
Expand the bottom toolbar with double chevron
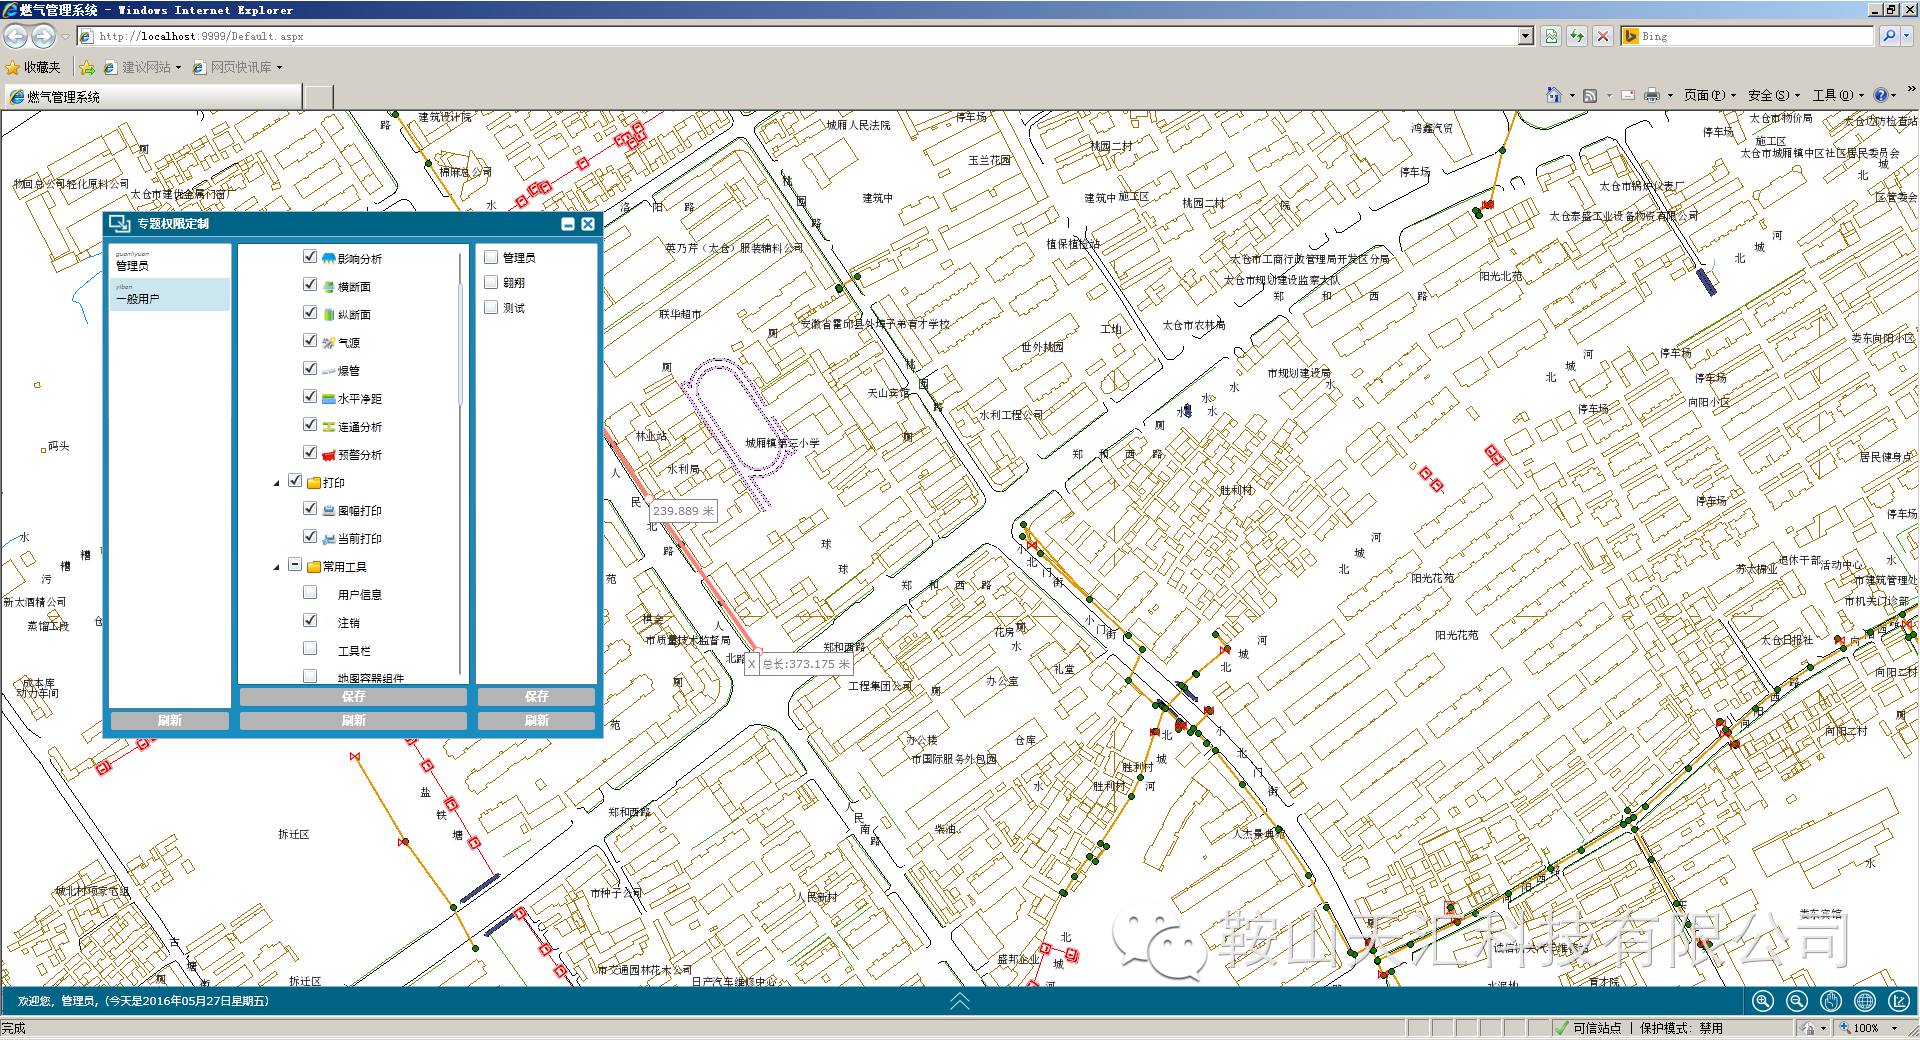(x=959, y=1001)
